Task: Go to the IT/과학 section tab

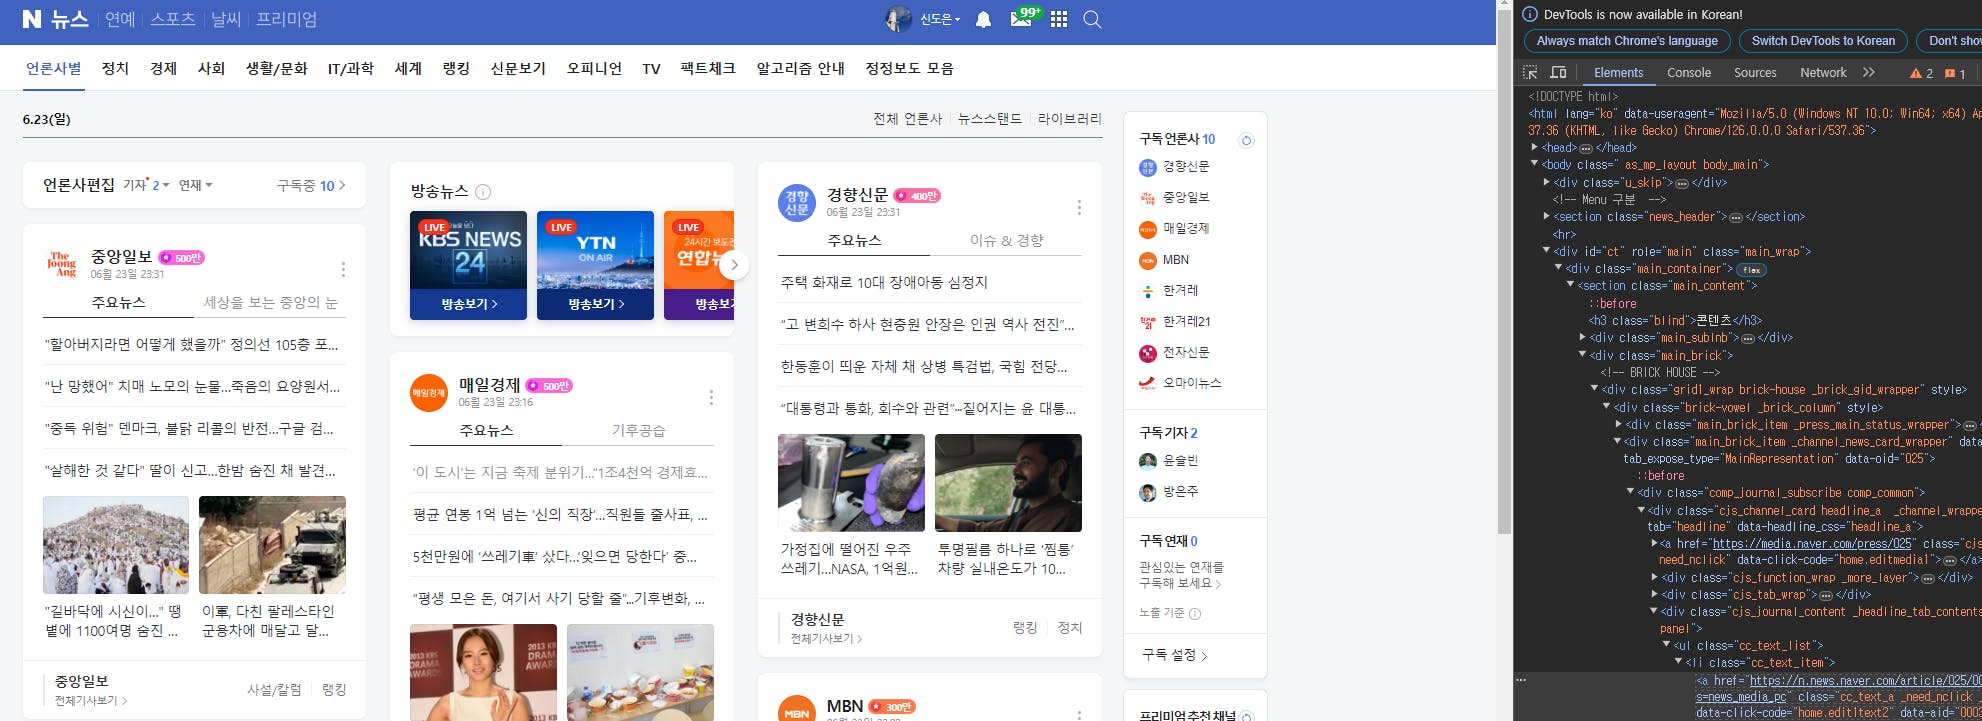Action: click(351, 68)
